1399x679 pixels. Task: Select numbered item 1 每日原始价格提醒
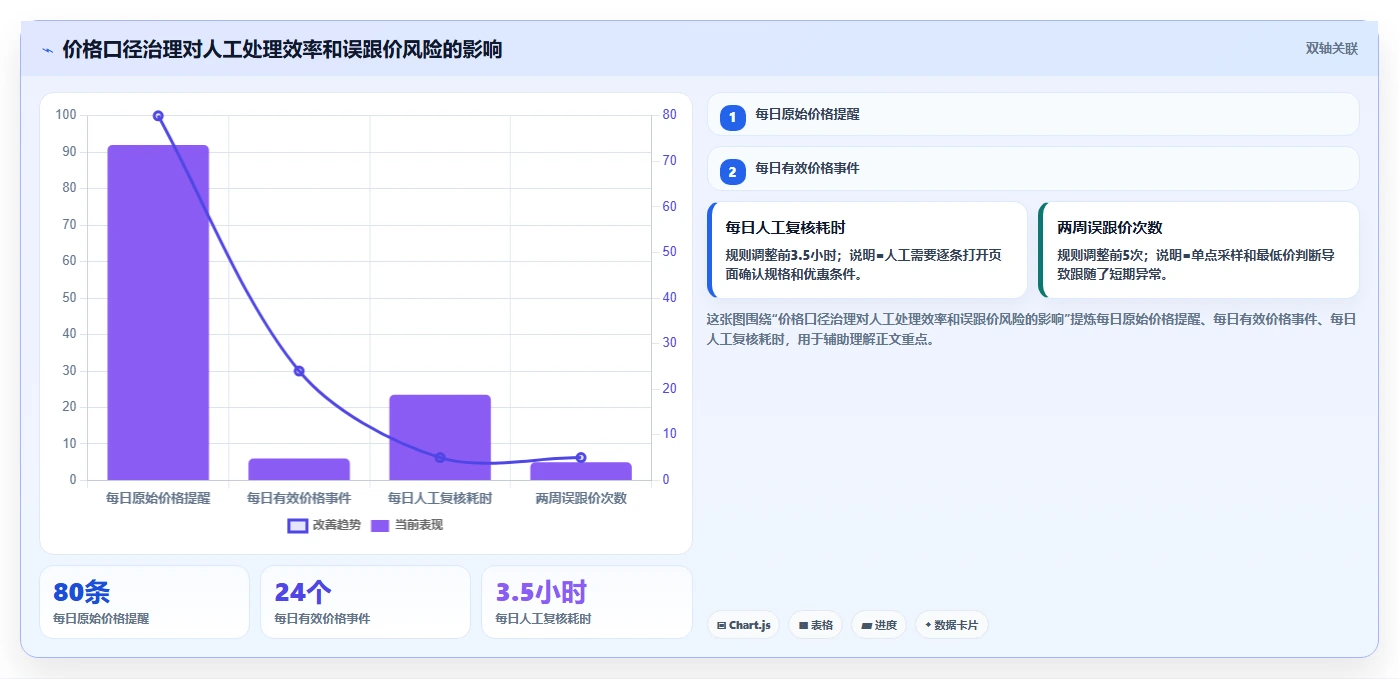point(1033,115)
